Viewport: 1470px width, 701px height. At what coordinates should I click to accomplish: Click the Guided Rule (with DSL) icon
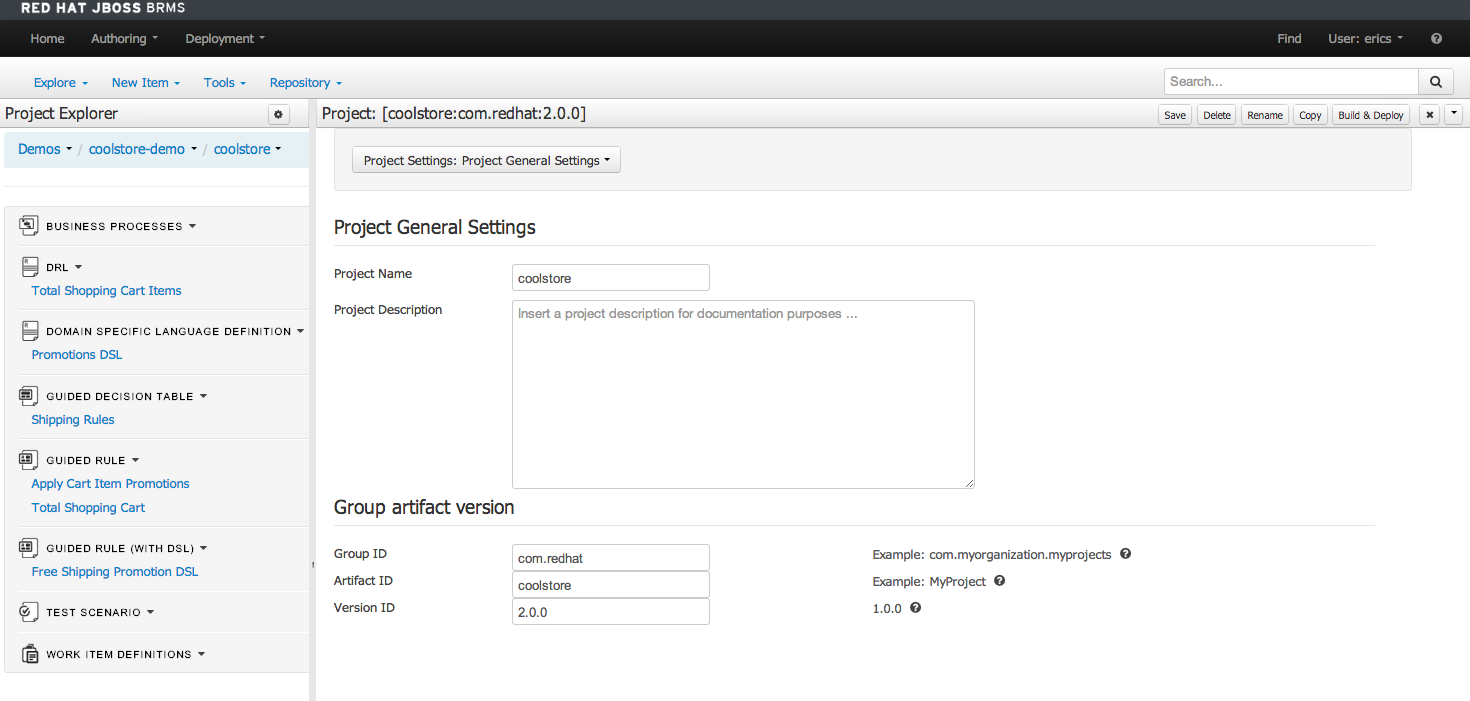(x=29, y=548)
